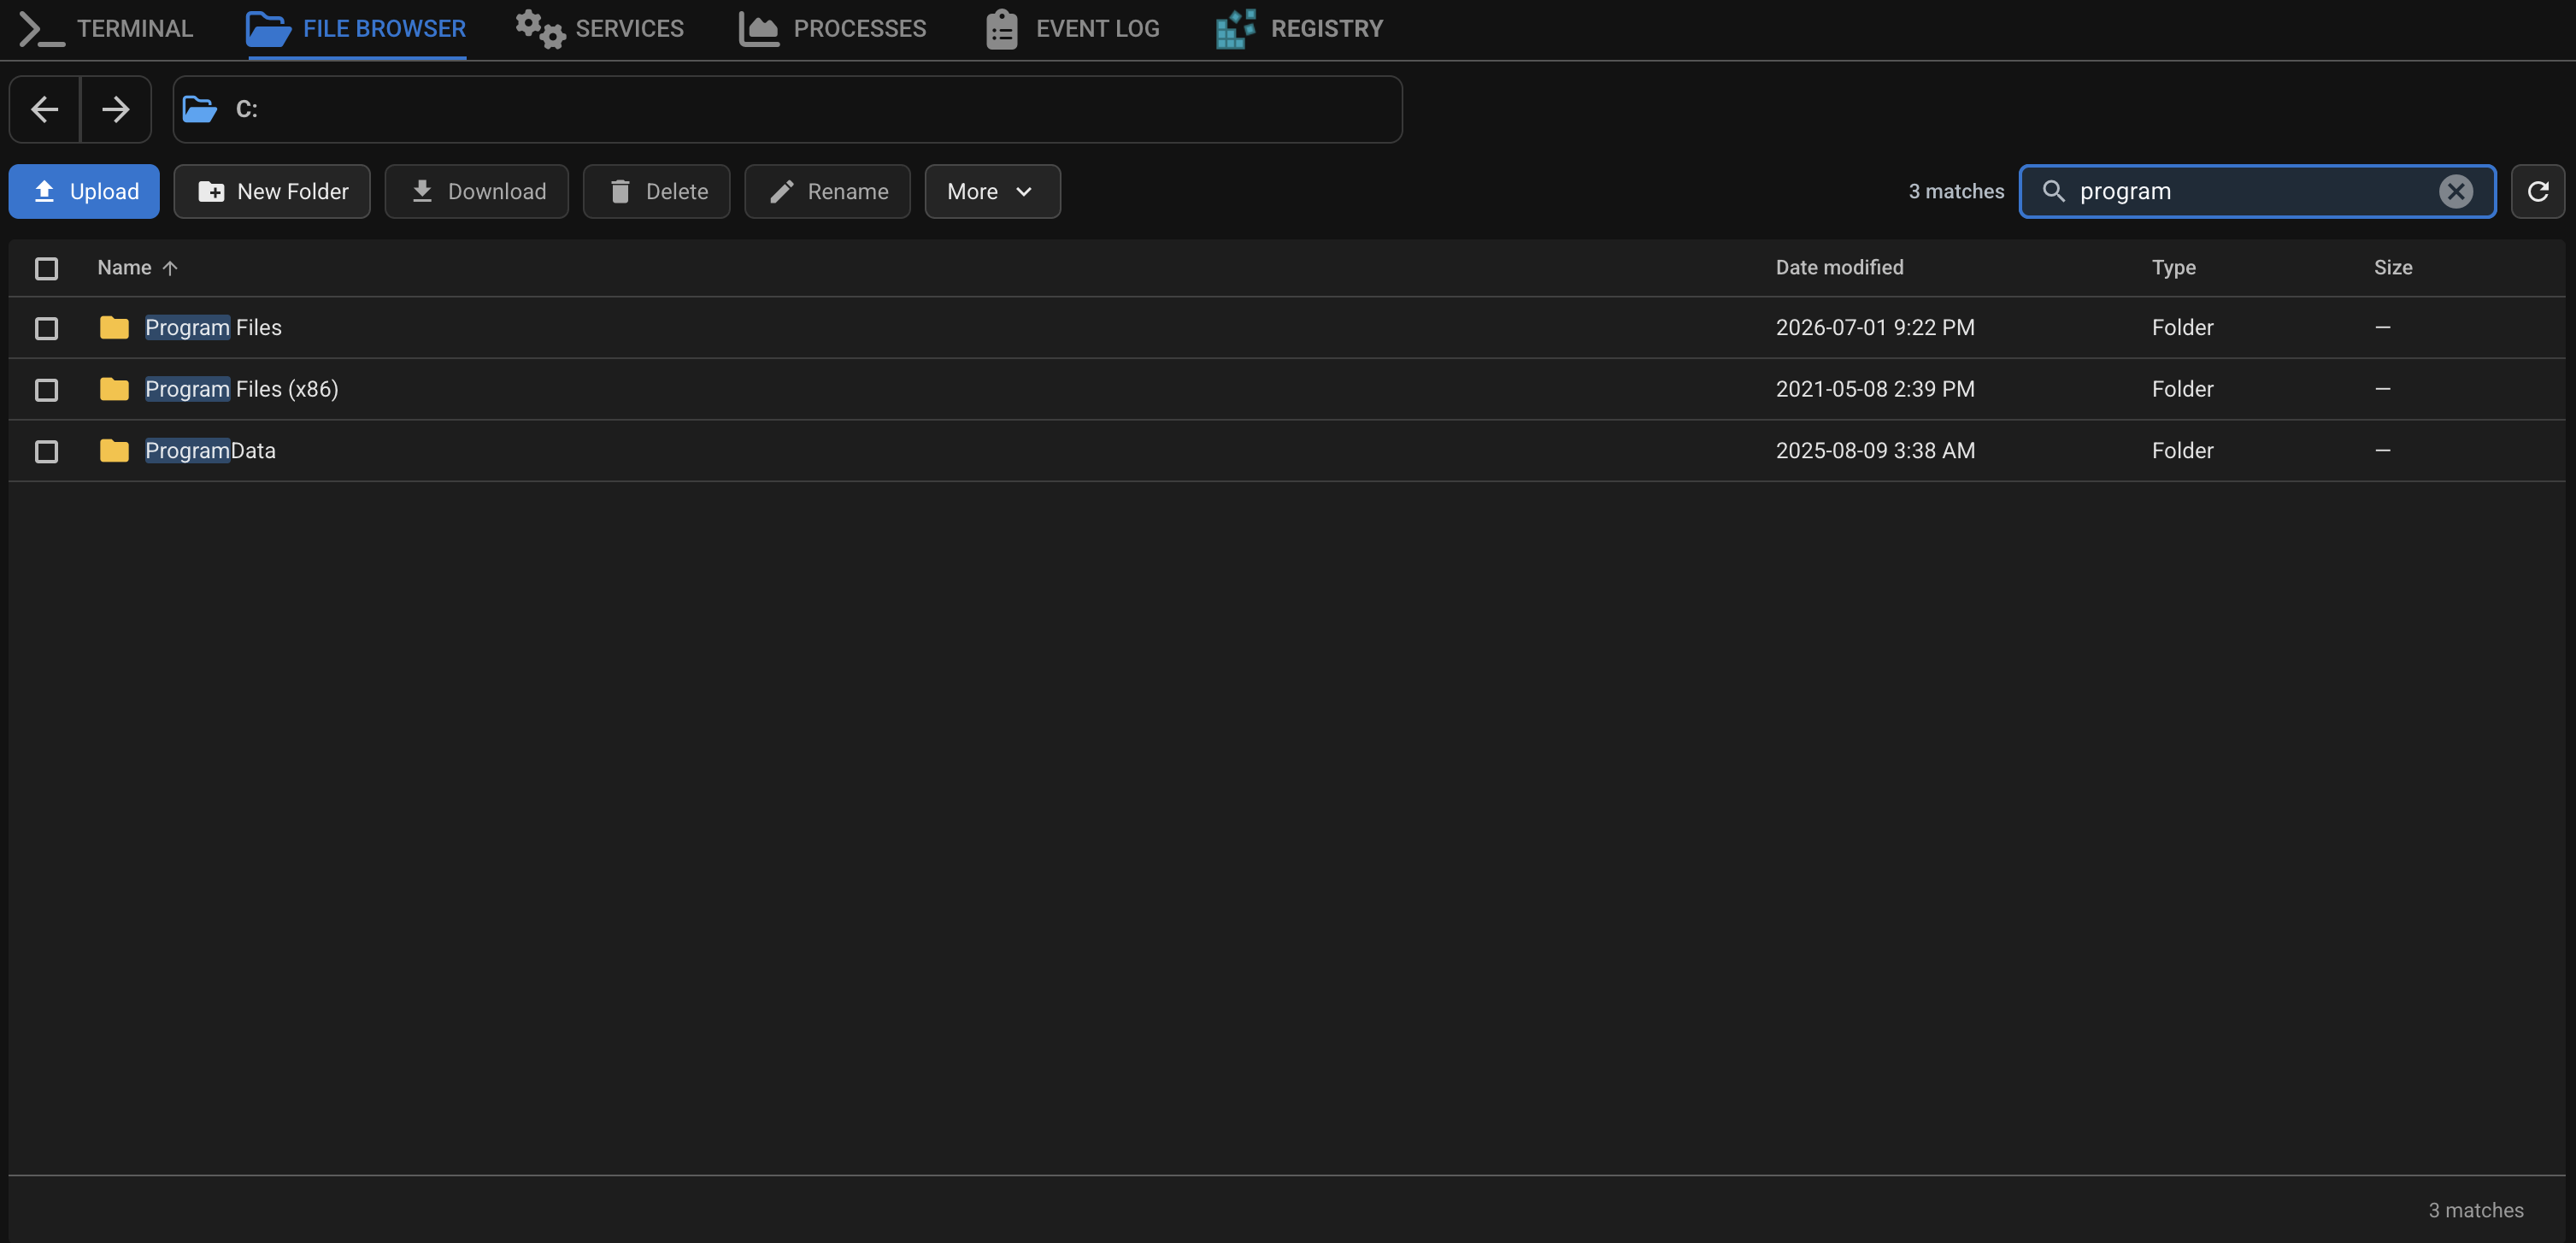Switch to the File Browser tab
Screen dimensions: 2576x1243
[x=357, y=29]
